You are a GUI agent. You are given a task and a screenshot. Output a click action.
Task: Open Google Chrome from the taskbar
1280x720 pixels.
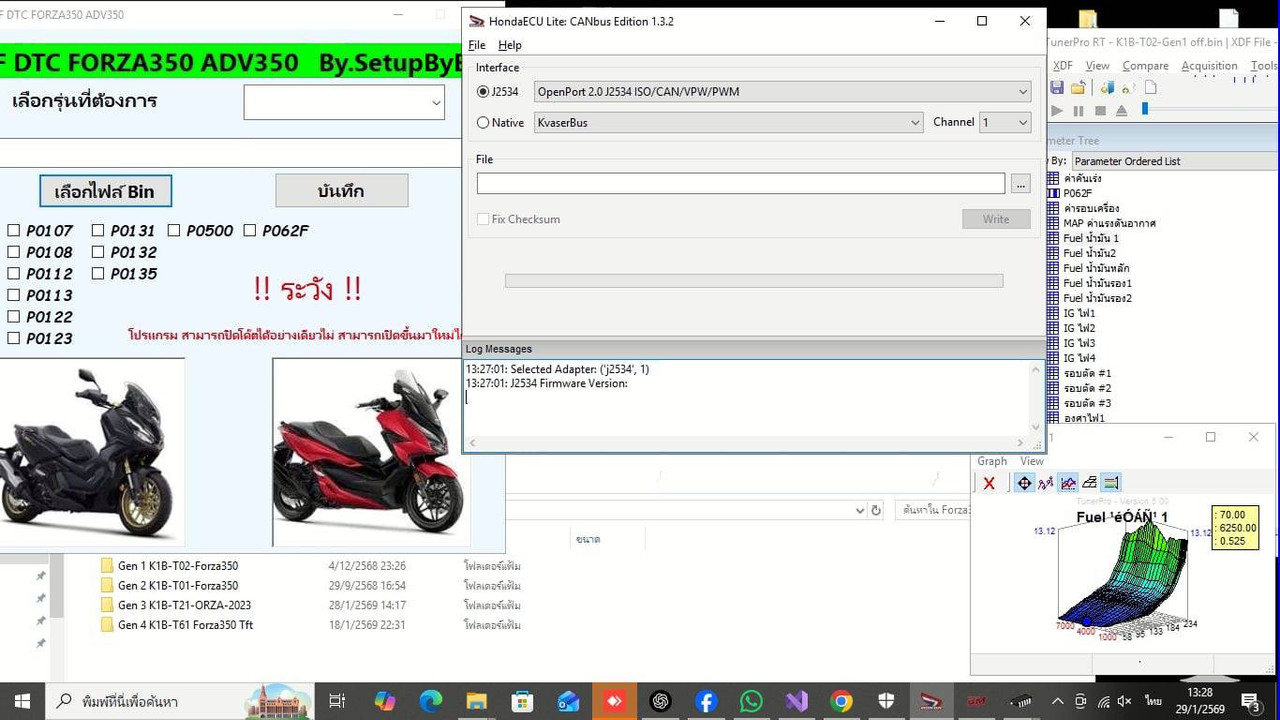click(x=841, y=701)
